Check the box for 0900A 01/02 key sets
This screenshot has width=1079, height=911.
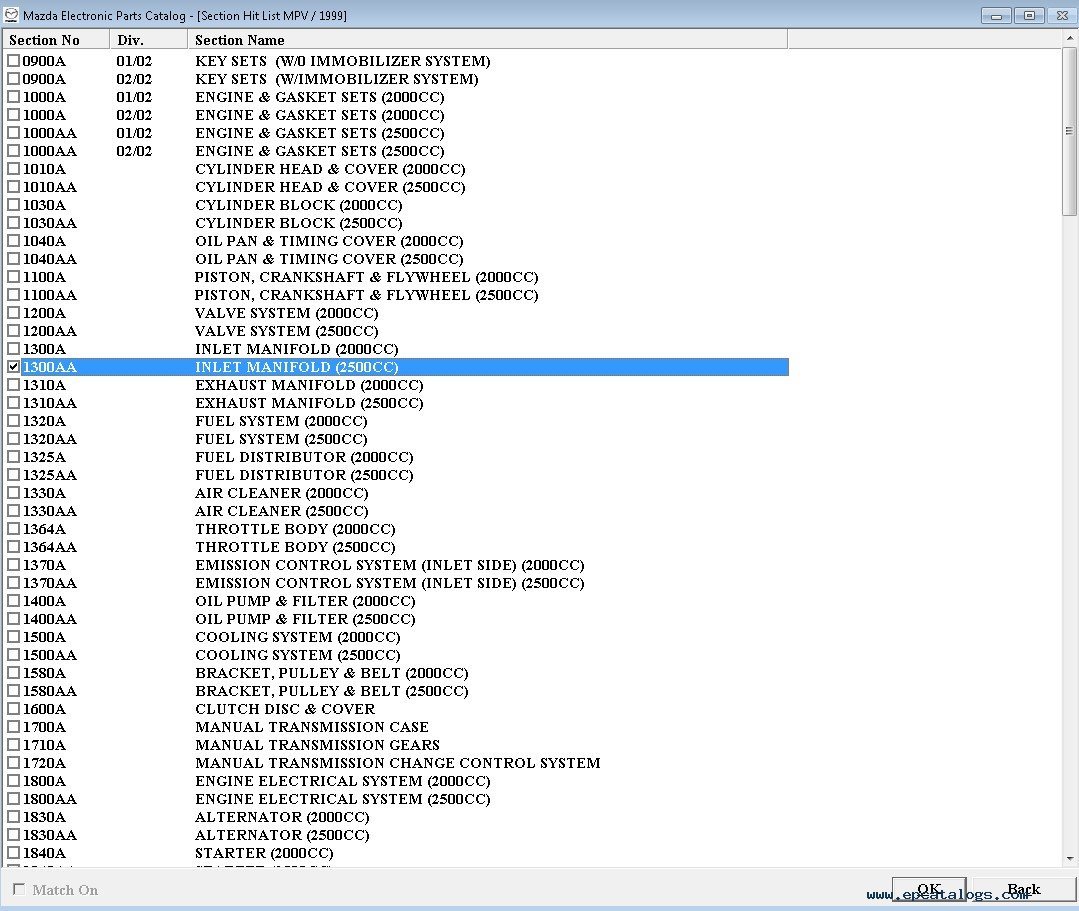pos(13,61)
